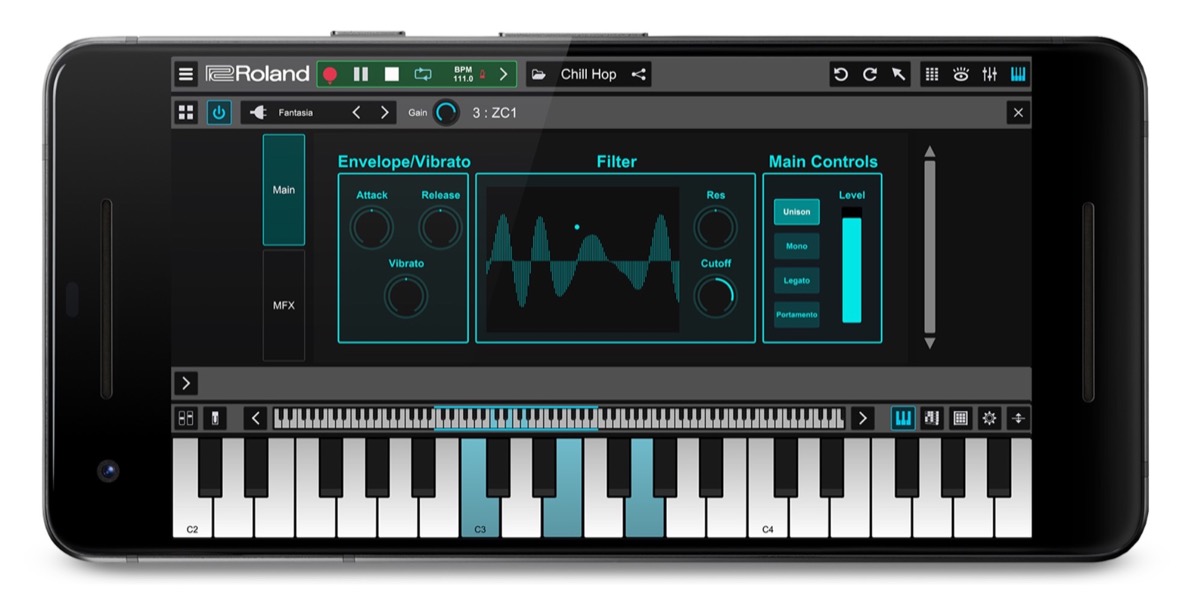Shift the keyboard range left
The height and width of the screenshot is (606, 1200).
pos(256,418)
